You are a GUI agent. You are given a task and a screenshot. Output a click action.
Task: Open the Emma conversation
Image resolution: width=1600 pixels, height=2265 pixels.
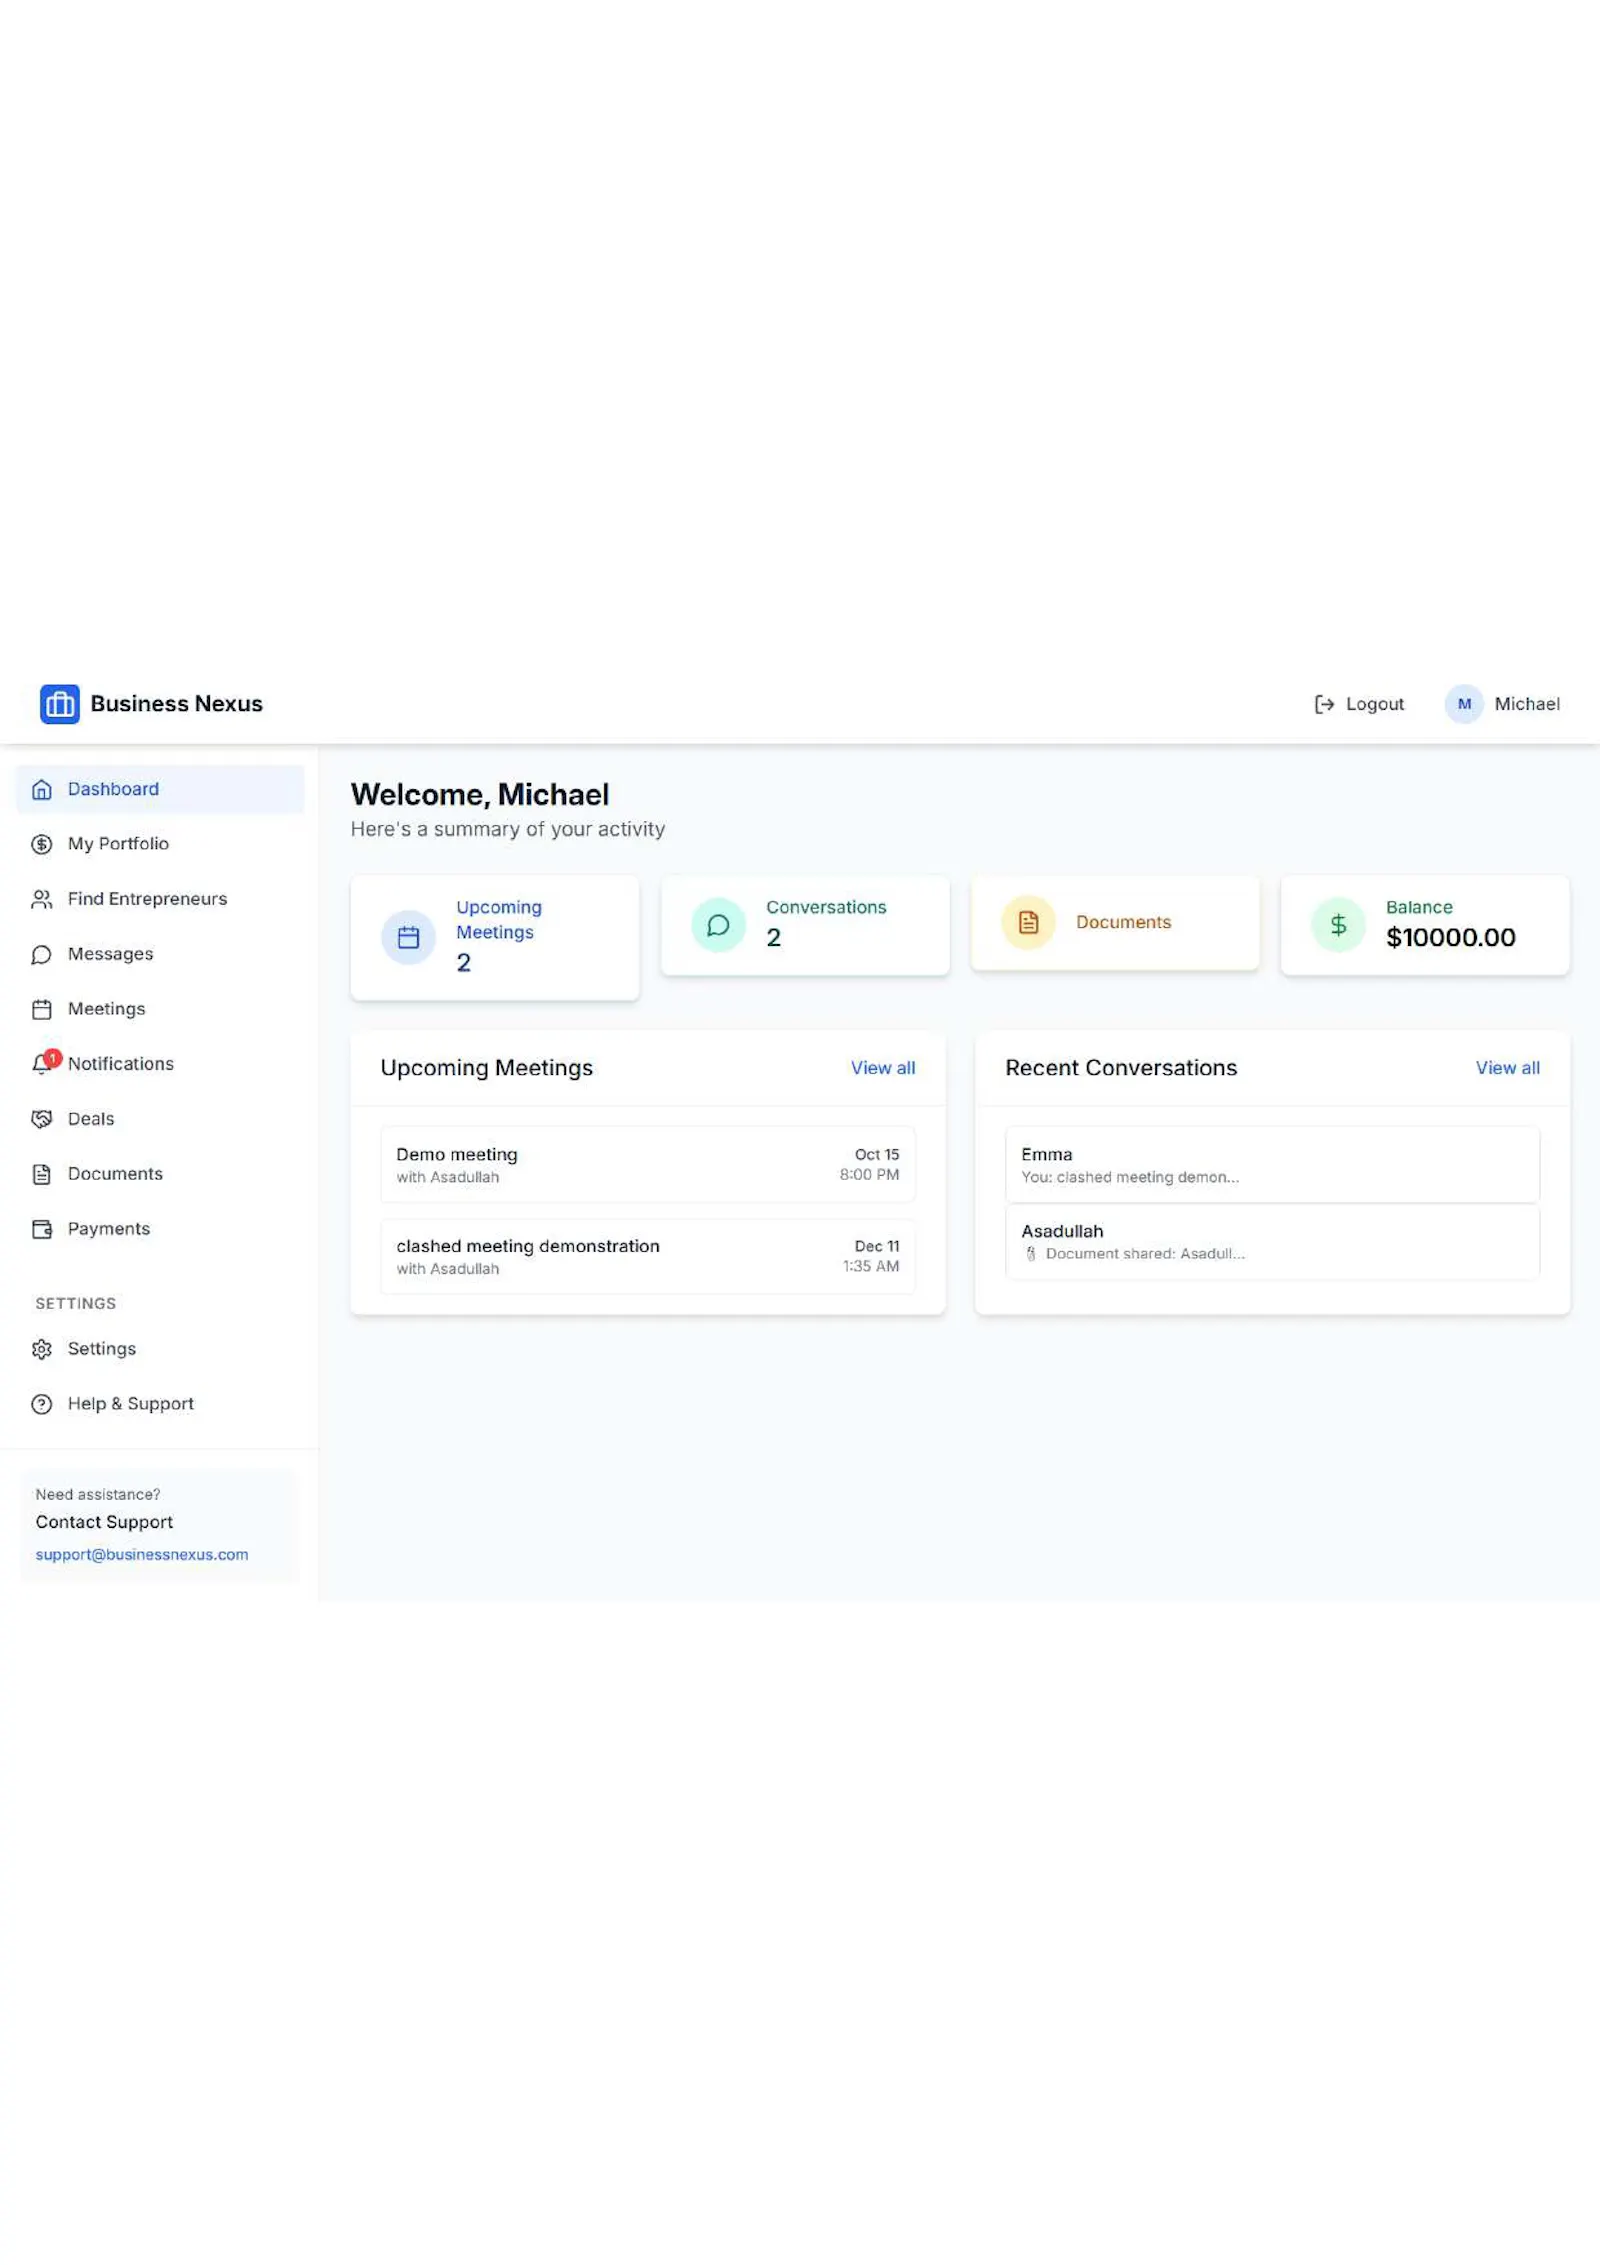pyautogui.click(x=1272, y=1165)
